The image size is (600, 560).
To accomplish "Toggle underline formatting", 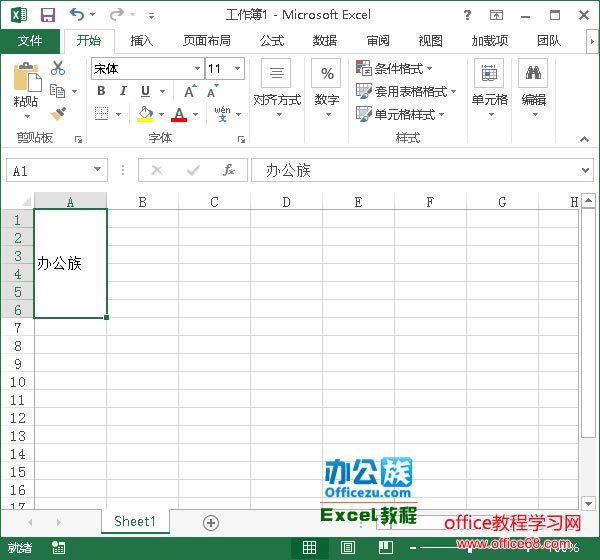I will click(145, 91).
